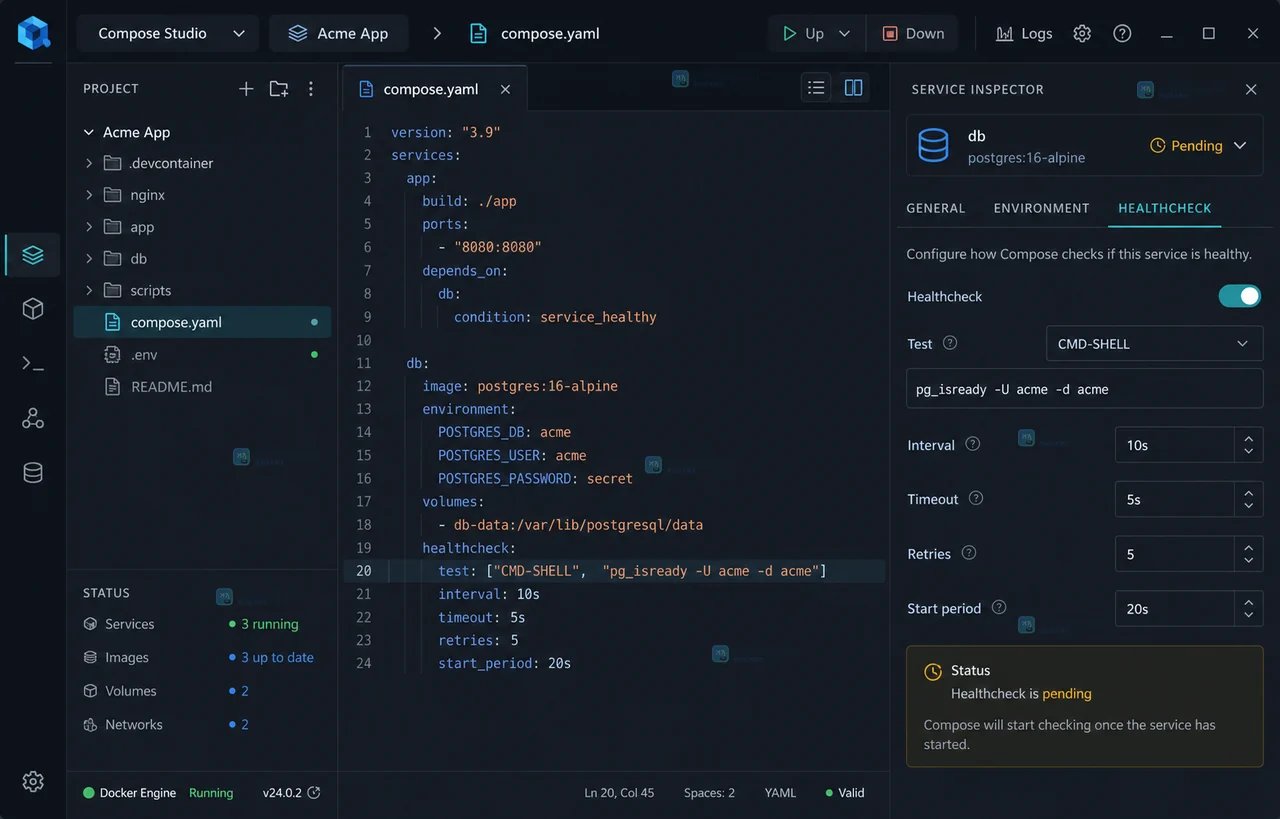Open the container cube icon in sidebar

33,309
